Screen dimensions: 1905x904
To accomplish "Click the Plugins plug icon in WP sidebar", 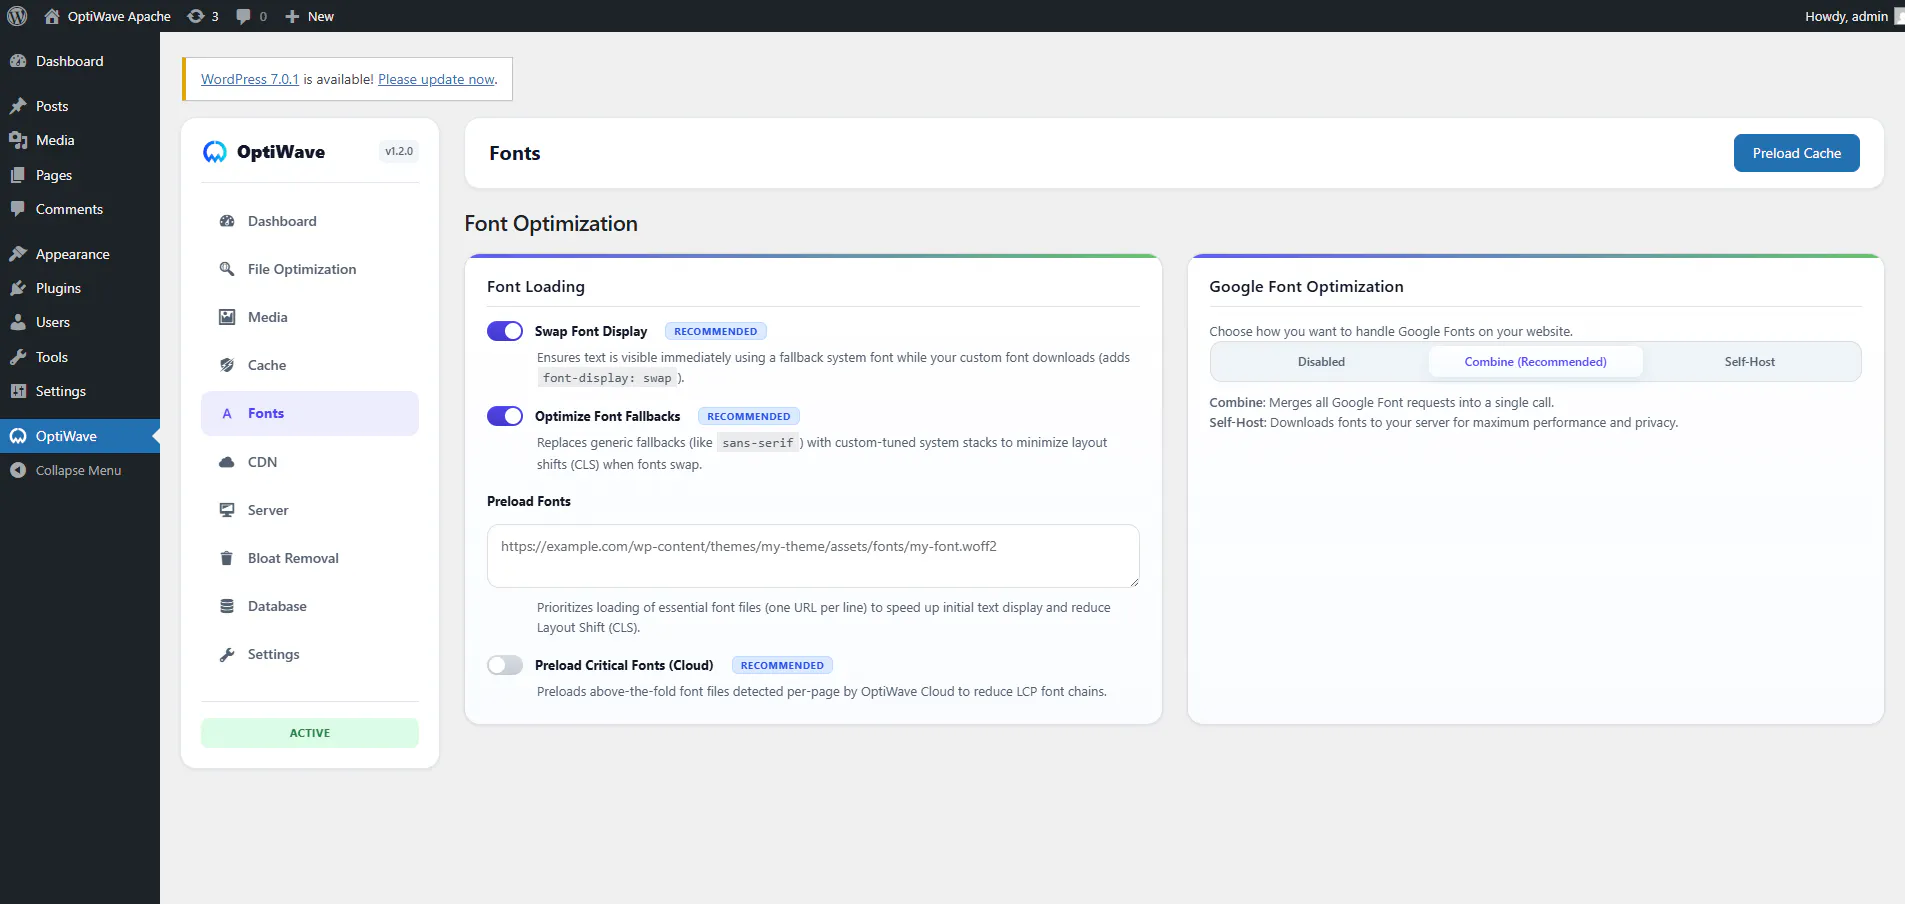I will point(18,288).
